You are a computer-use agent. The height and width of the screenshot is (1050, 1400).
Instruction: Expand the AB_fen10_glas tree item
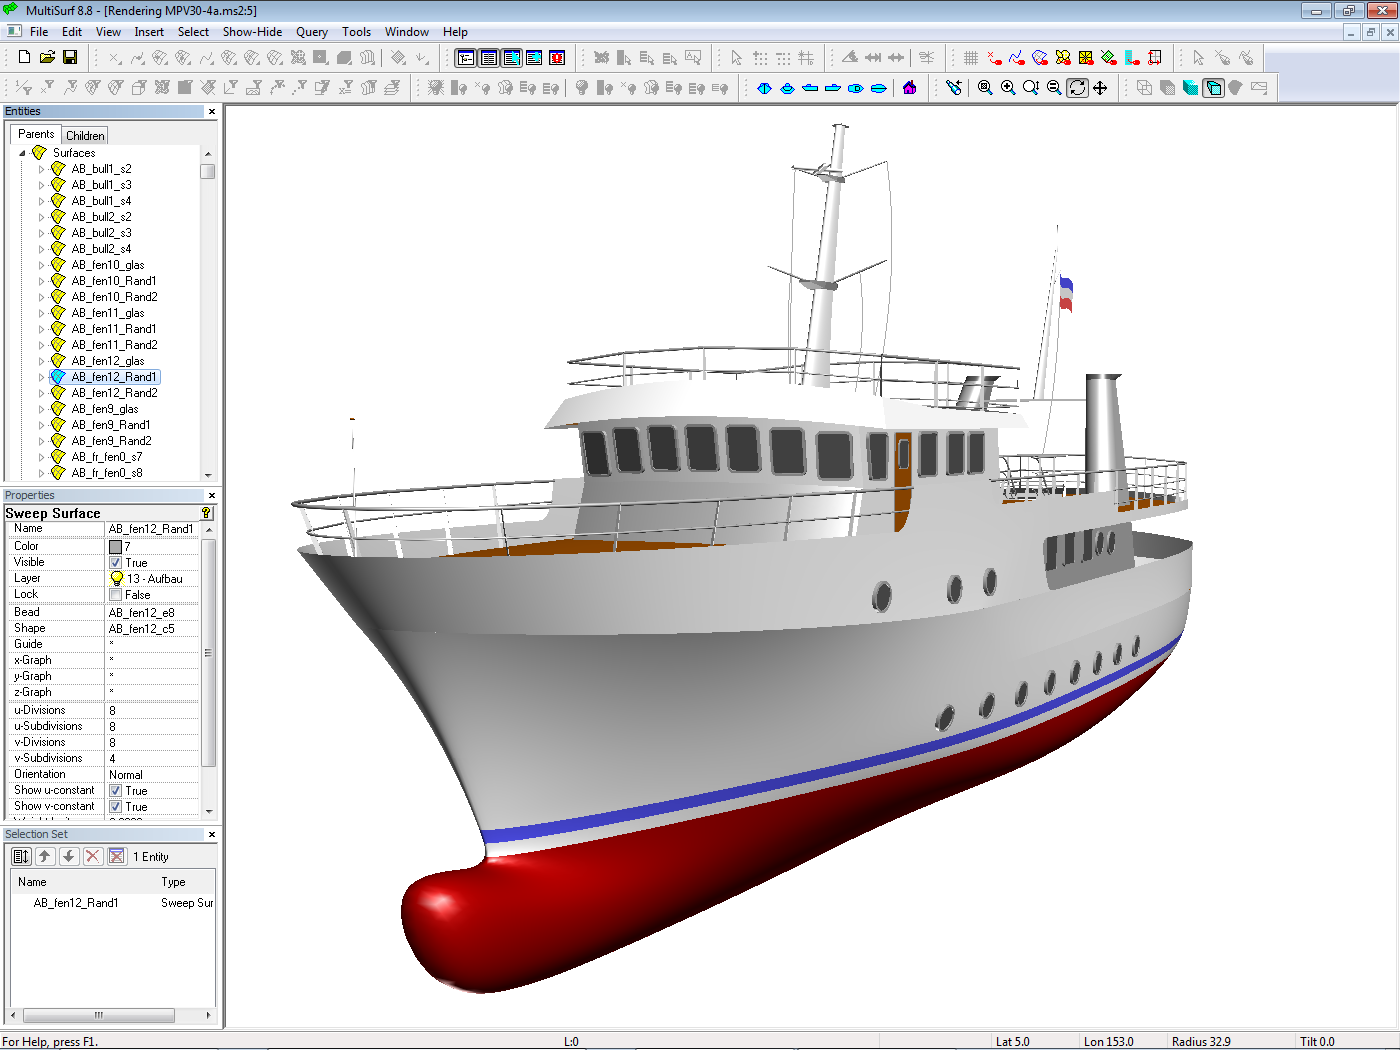coord(41,265)
